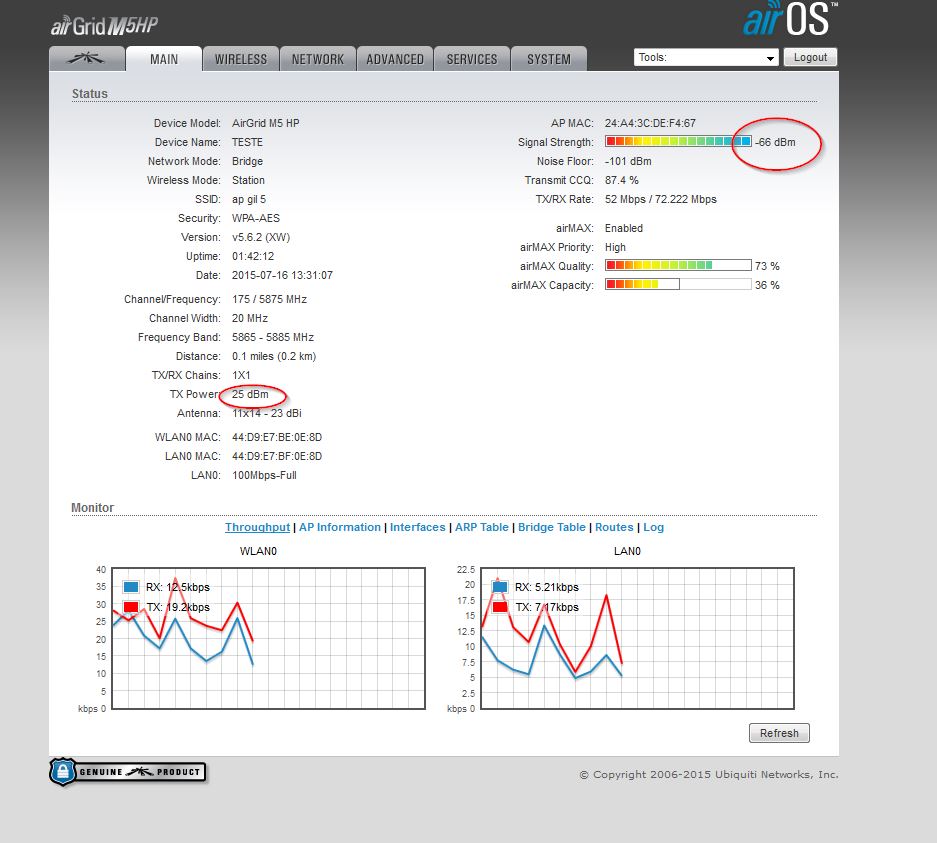Click the WLAN0 throughput graph
This screenshot has width=937, height=843.
pyautogui.click(x=268, y=638)
